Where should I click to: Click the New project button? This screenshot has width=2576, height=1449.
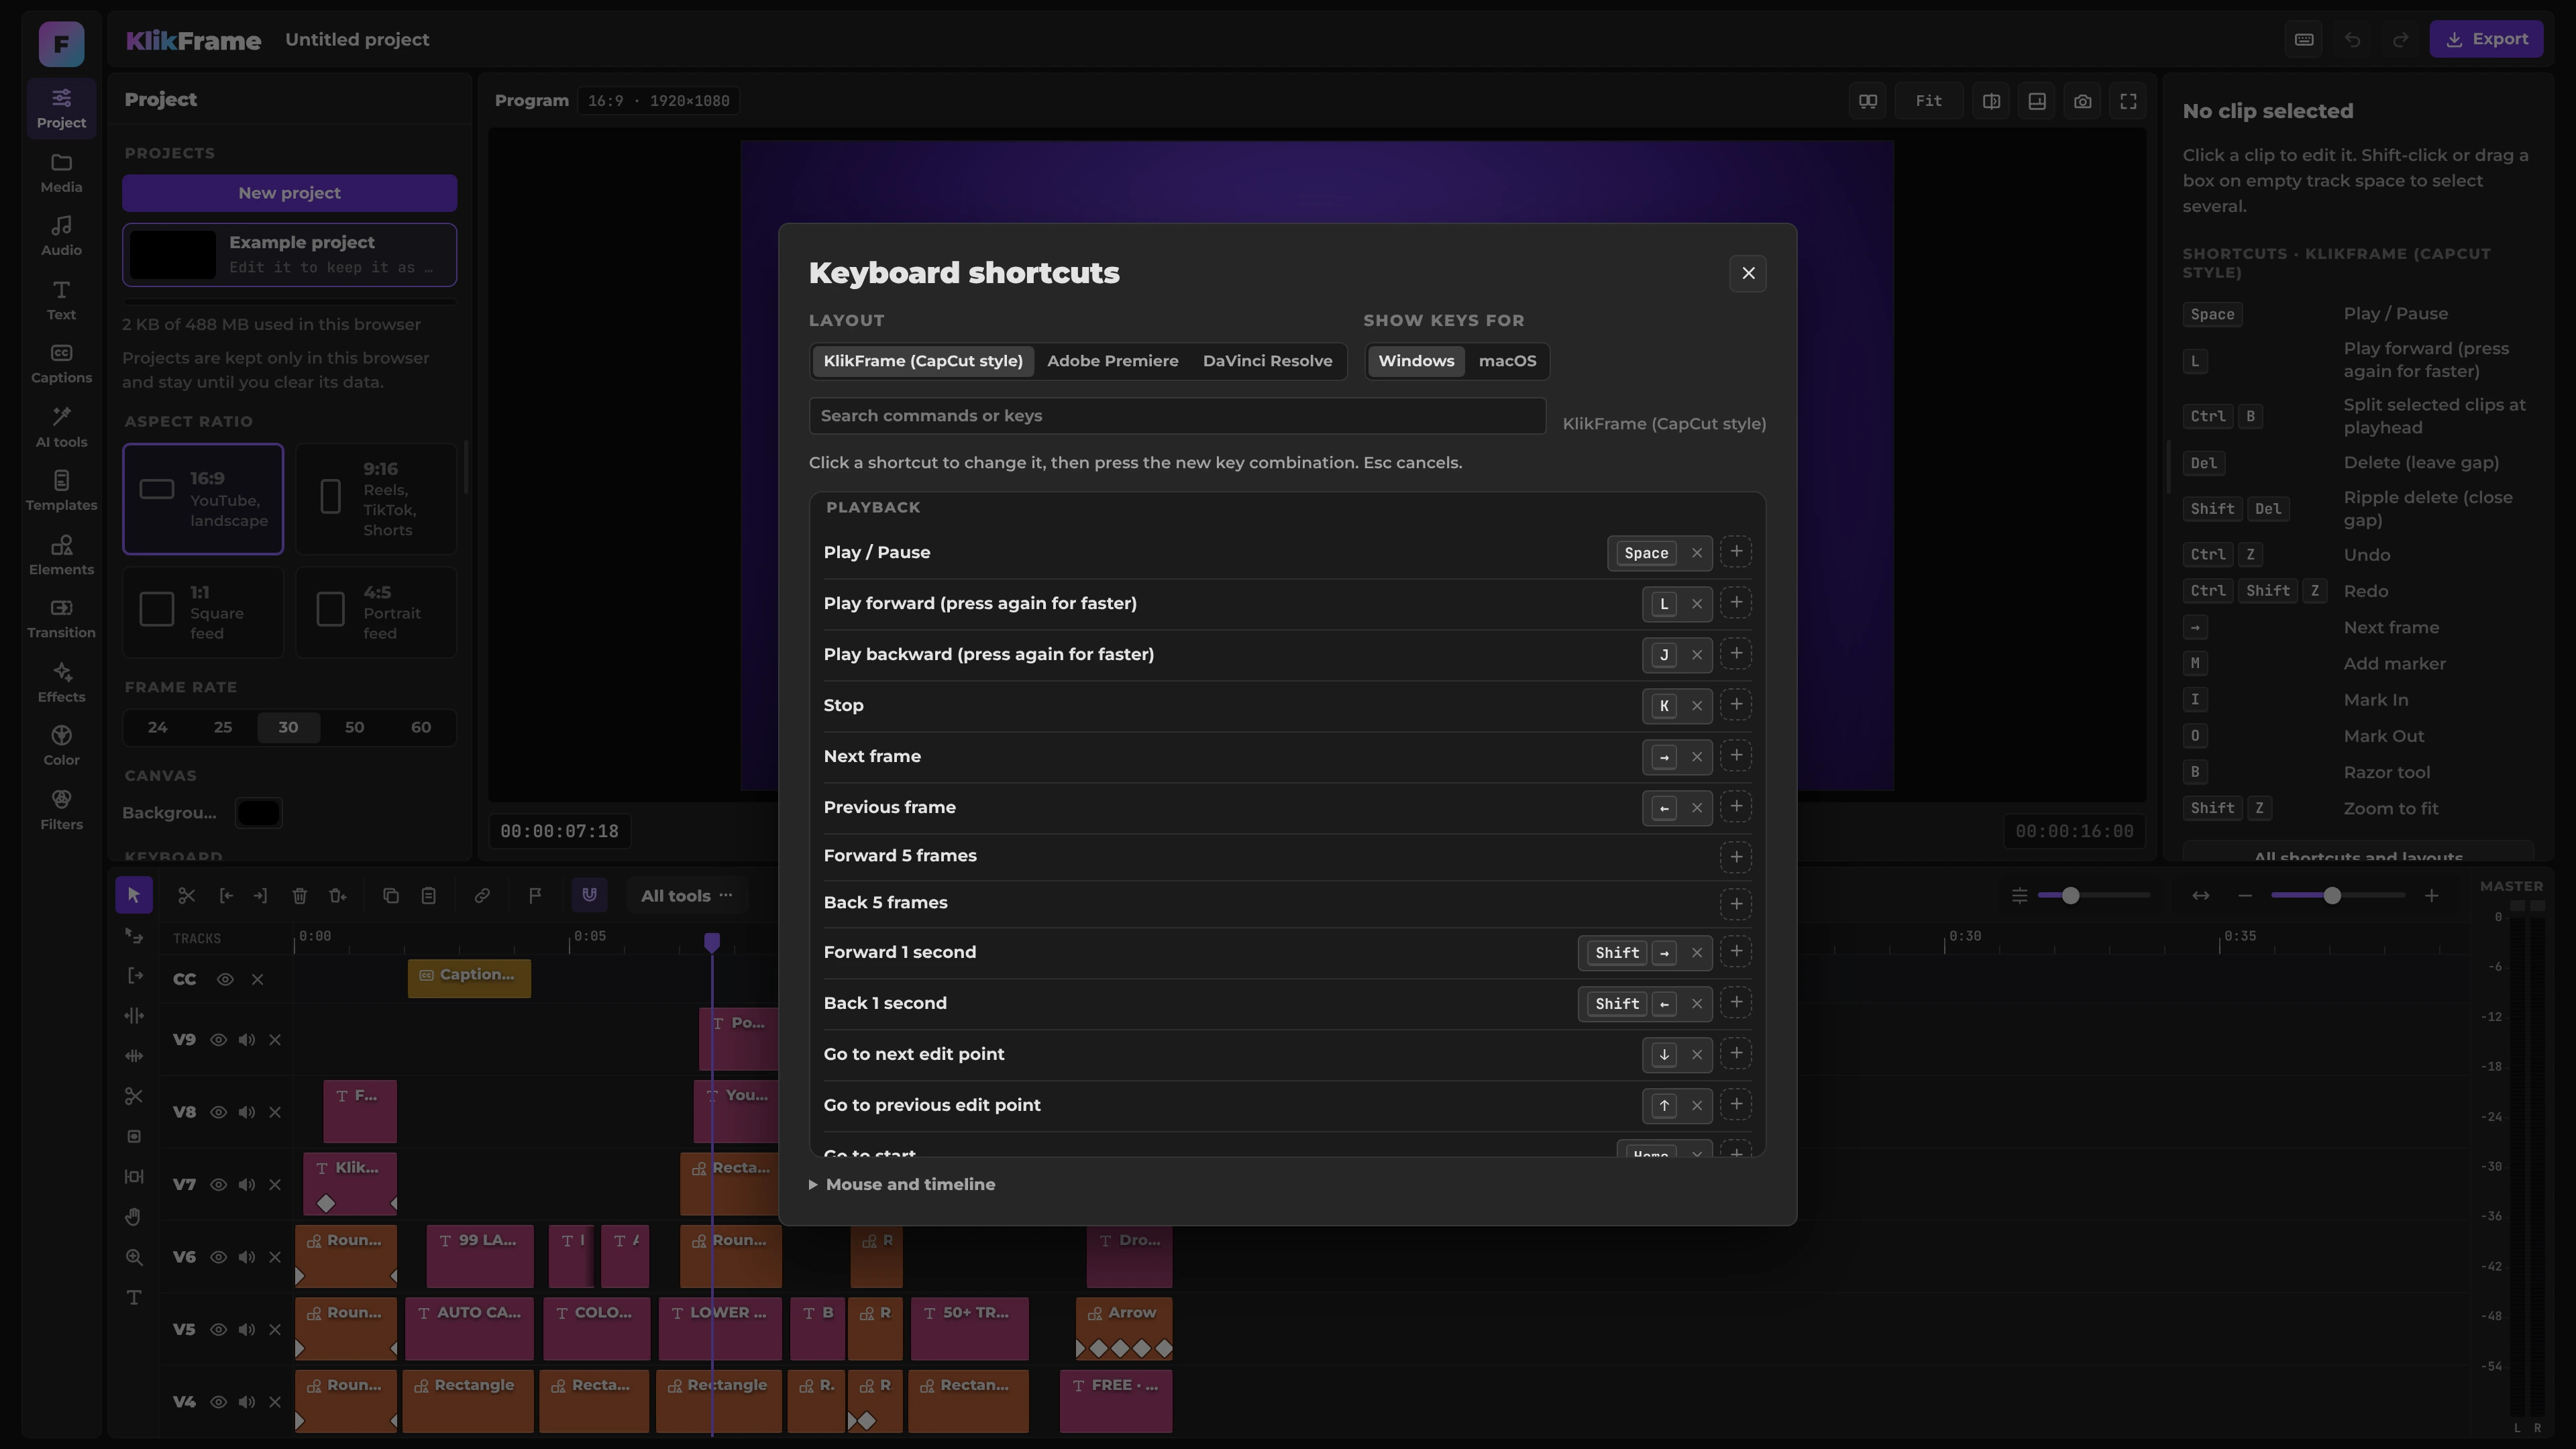click(289, 193)
